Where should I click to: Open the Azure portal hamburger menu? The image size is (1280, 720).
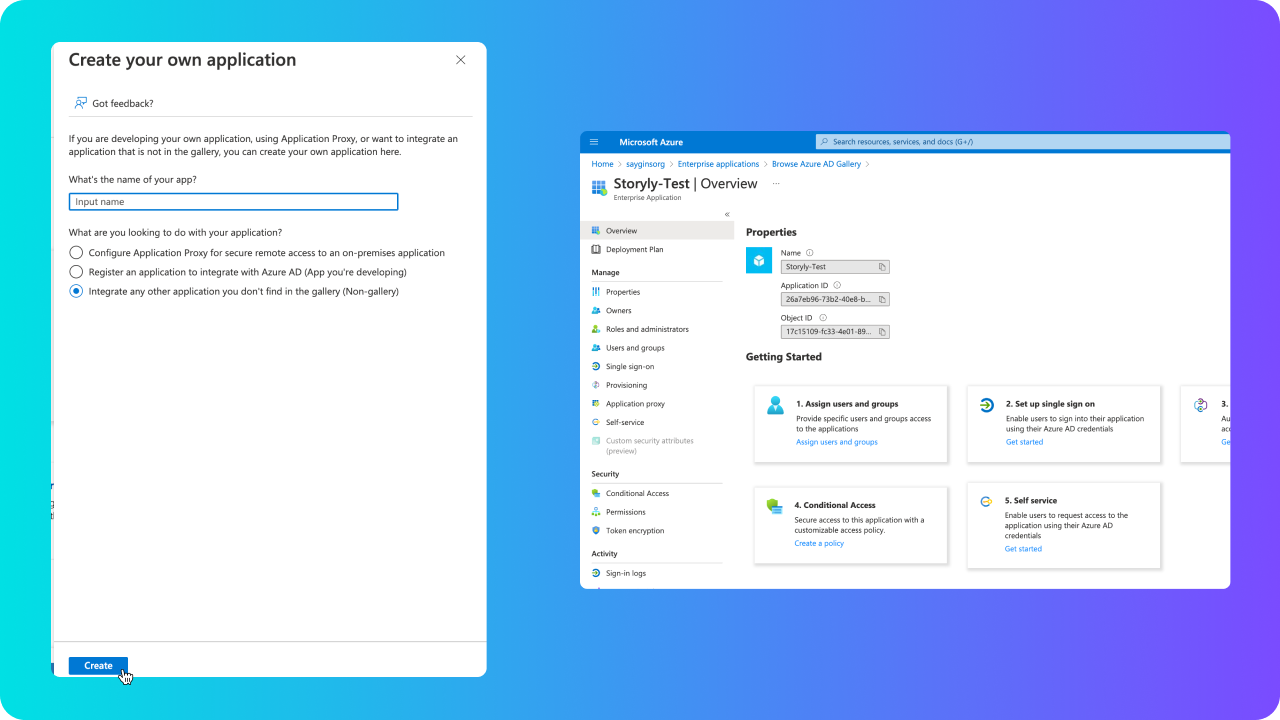[x=594, y=142]
